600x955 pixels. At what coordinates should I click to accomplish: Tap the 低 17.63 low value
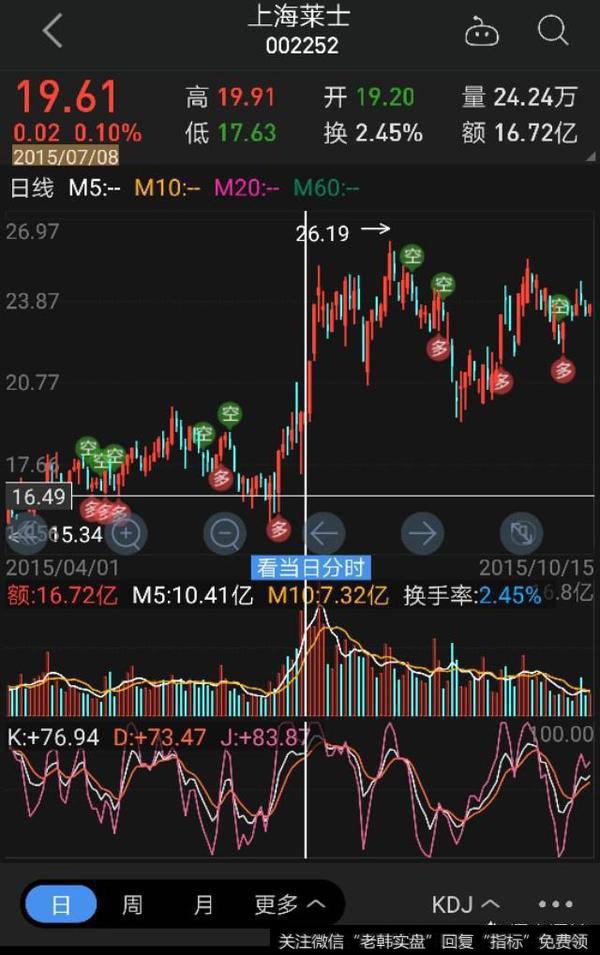231,132
